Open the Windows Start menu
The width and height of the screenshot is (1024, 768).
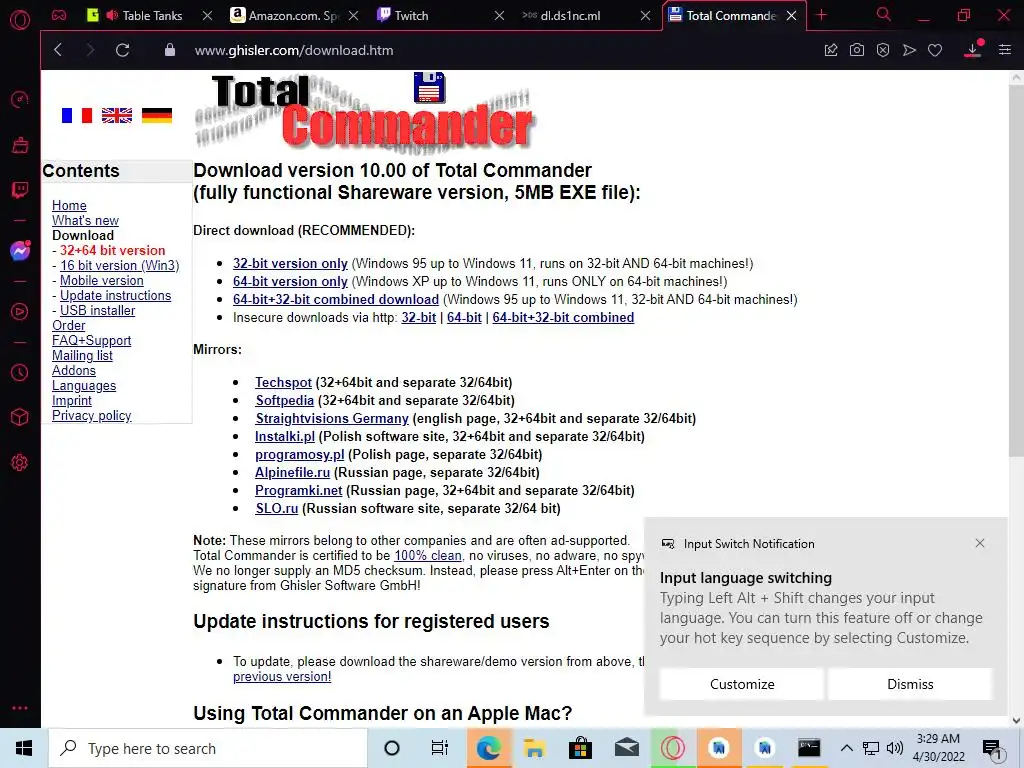pos(24,748)
